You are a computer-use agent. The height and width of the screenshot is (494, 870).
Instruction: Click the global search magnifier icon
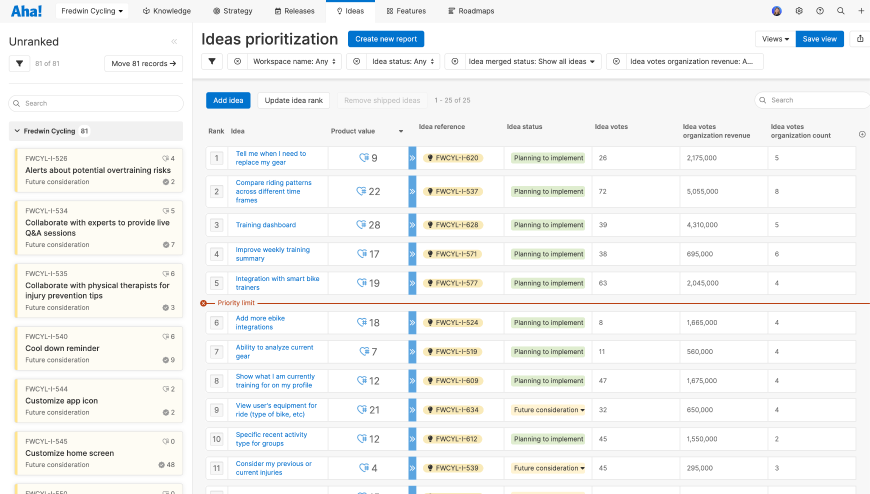pos(841,11)
